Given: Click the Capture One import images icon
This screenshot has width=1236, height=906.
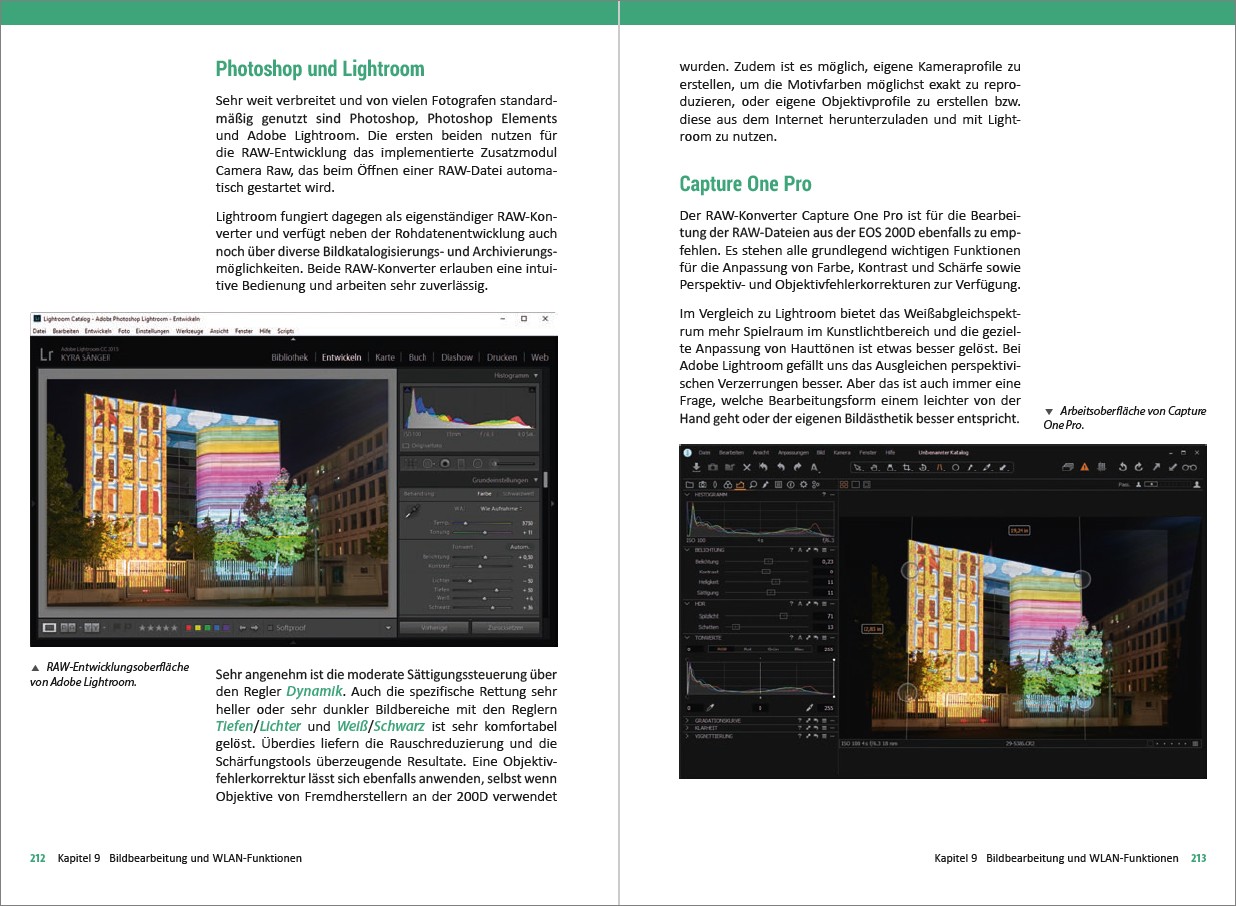Looking at the screenshot, I should (696, 467).
